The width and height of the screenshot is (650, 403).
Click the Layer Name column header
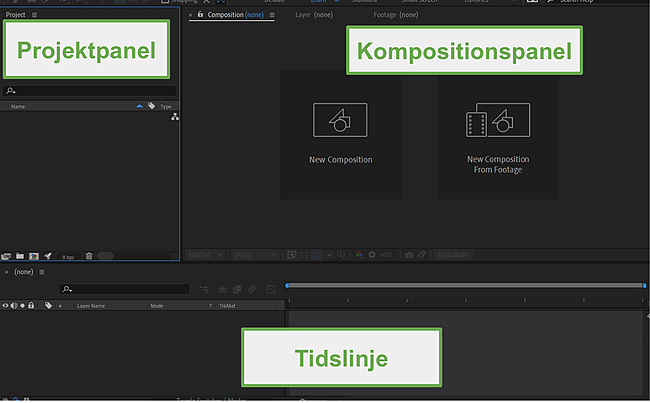click(x=91, y=306)
